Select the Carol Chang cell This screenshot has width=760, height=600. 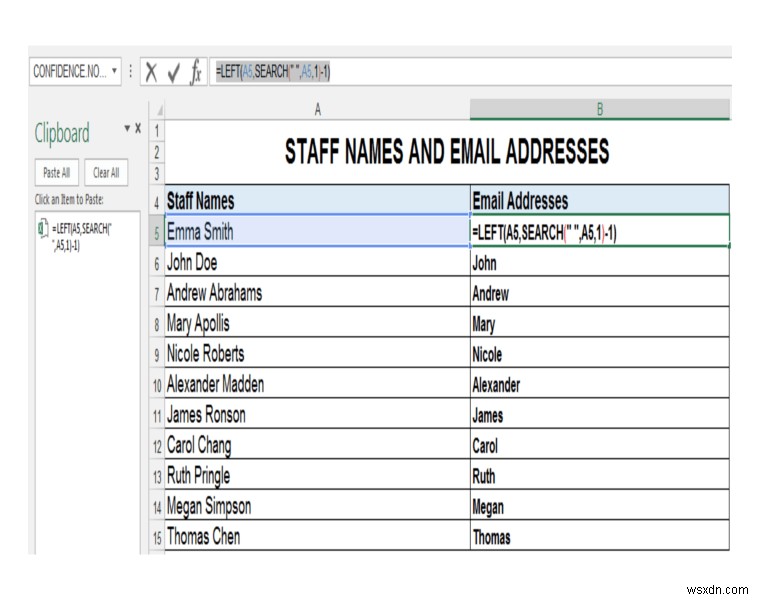click(317, 445)
